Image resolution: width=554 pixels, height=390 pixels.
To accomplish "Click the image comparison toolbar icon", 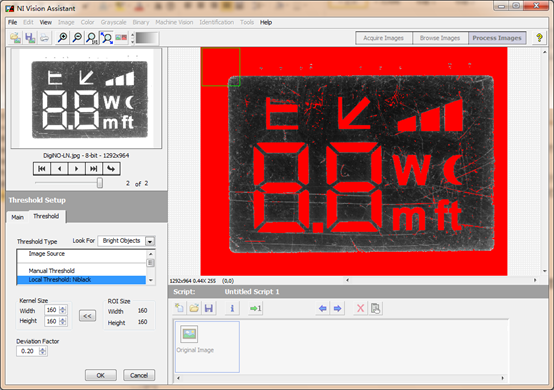I will (121, 38).
